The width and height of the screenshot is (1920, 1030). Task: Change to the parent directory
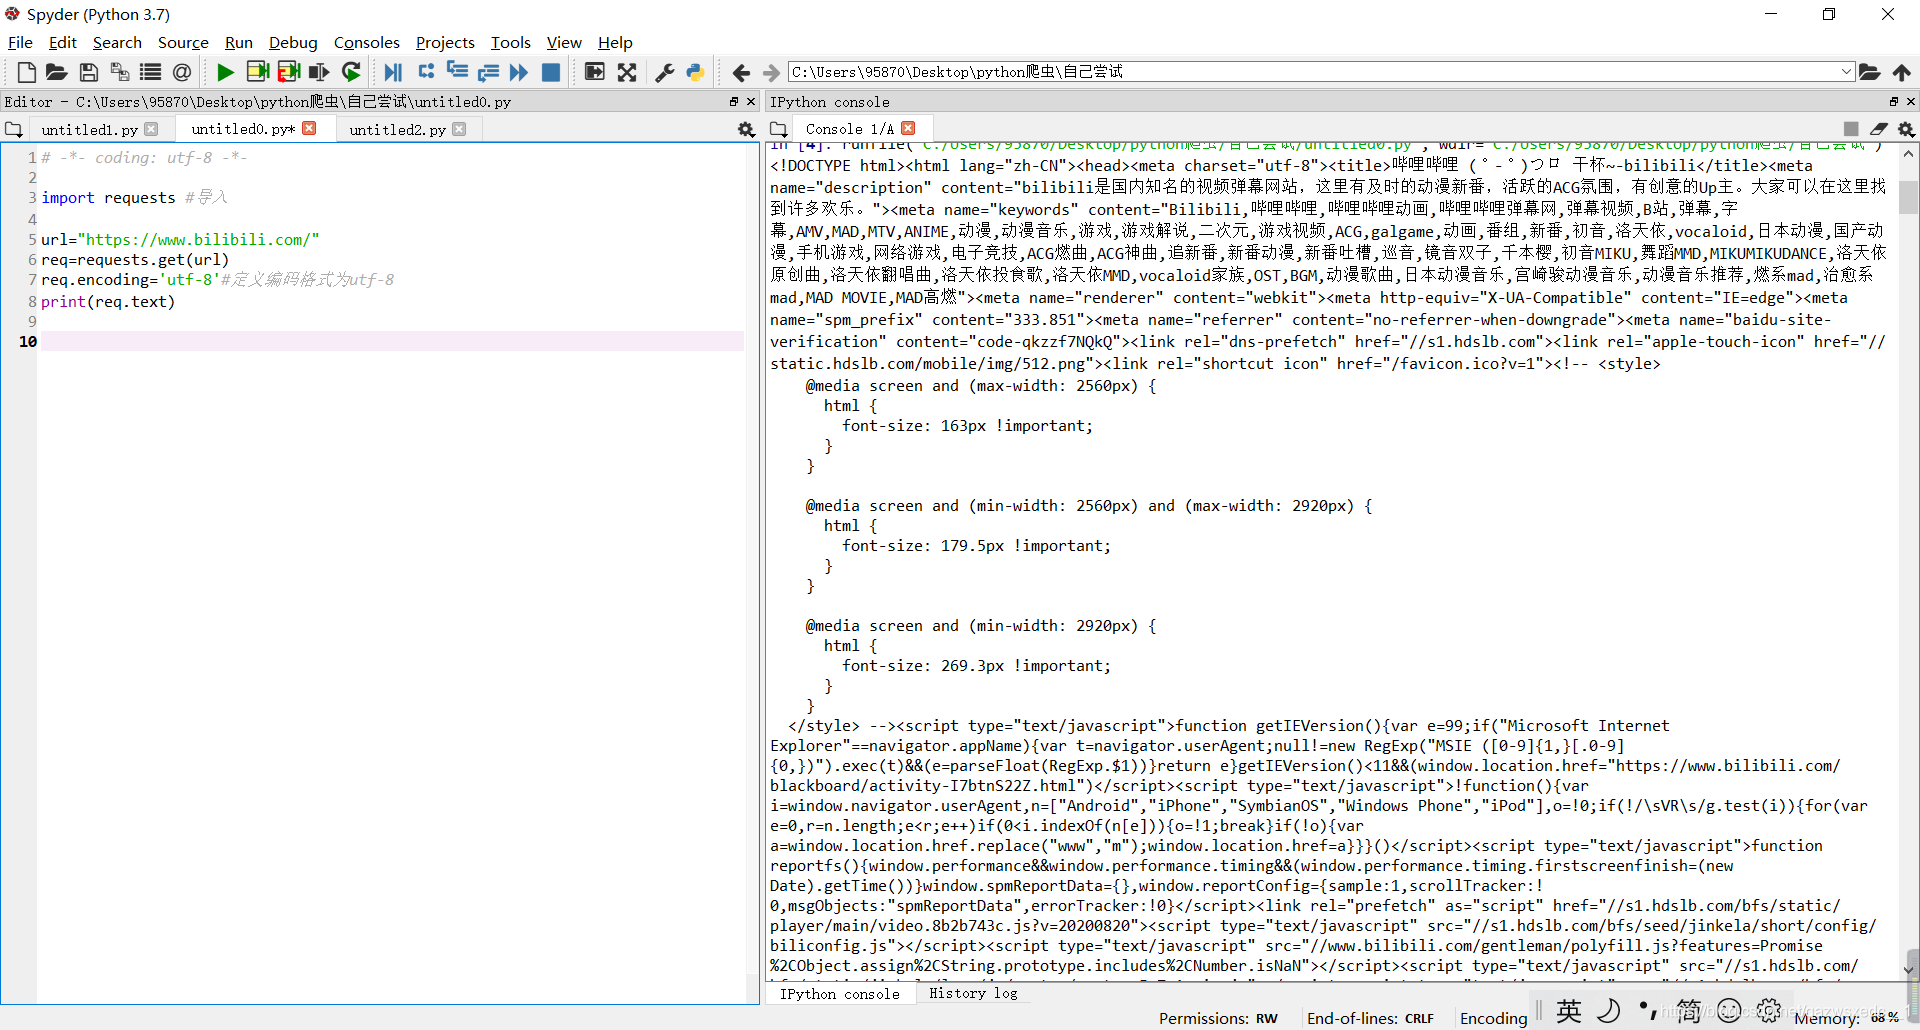coord(1901,72)
